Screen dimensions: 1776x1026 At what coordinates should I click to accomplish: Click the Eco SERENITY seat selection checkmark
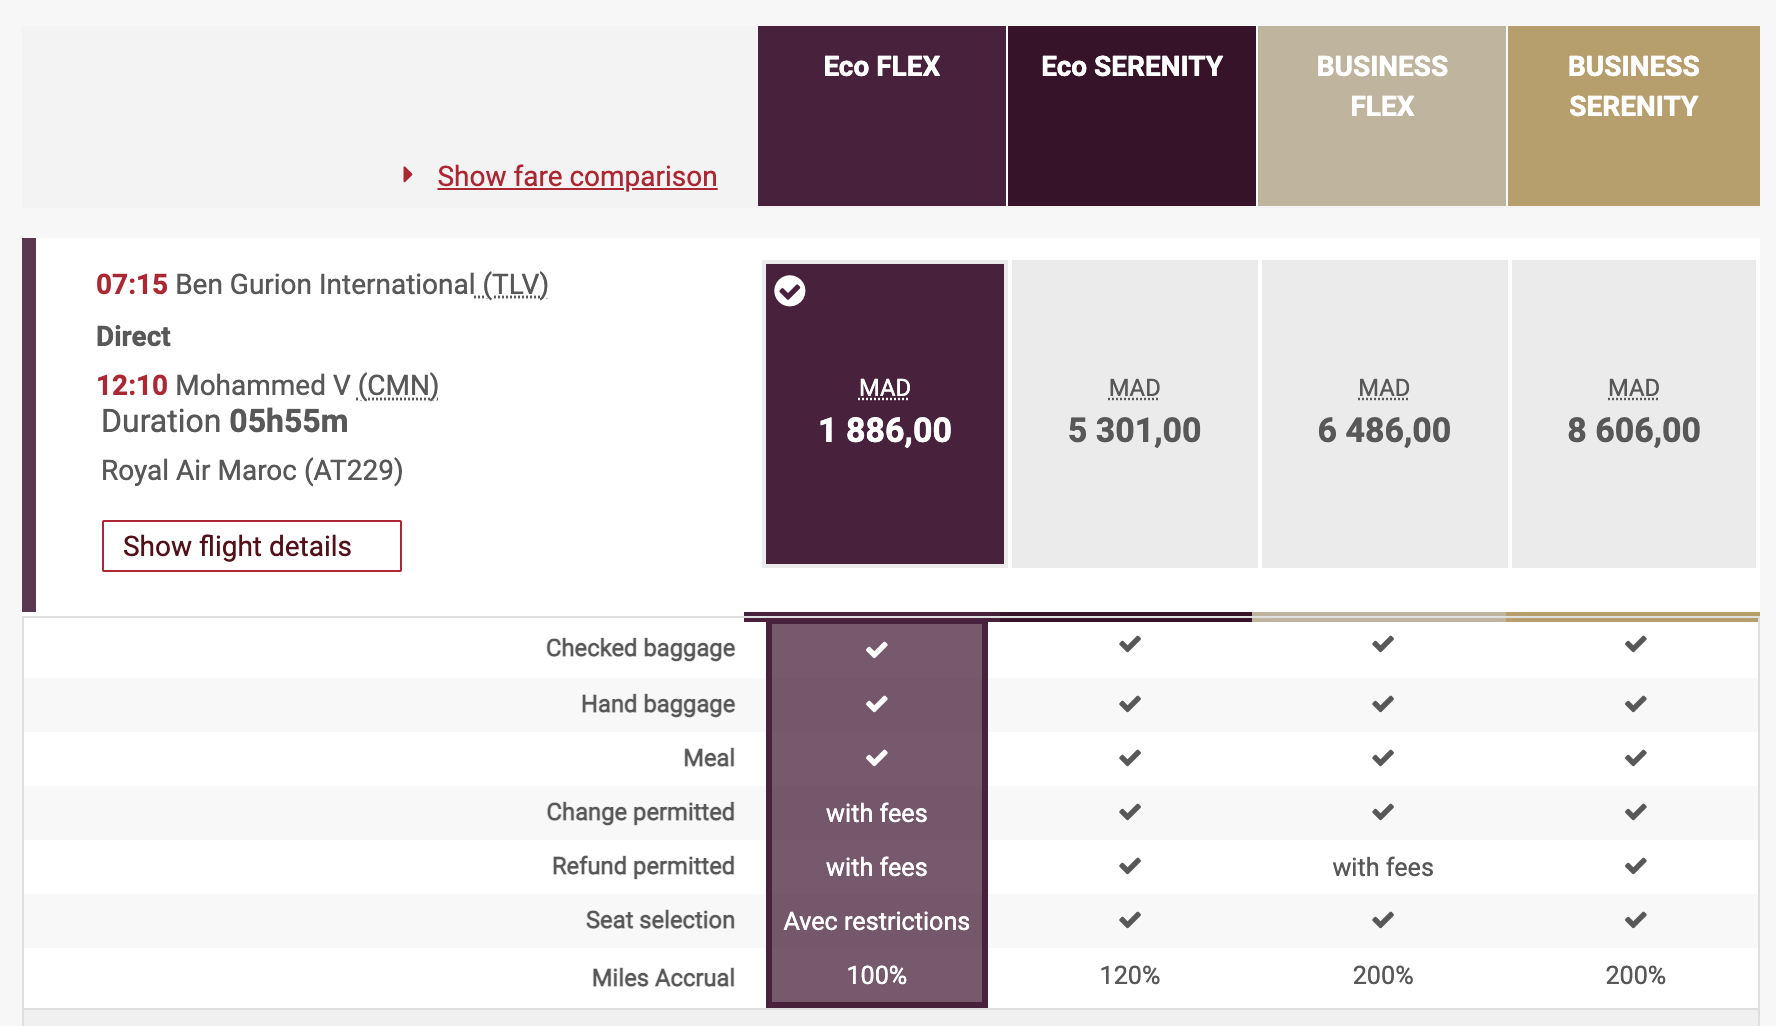1130,920
